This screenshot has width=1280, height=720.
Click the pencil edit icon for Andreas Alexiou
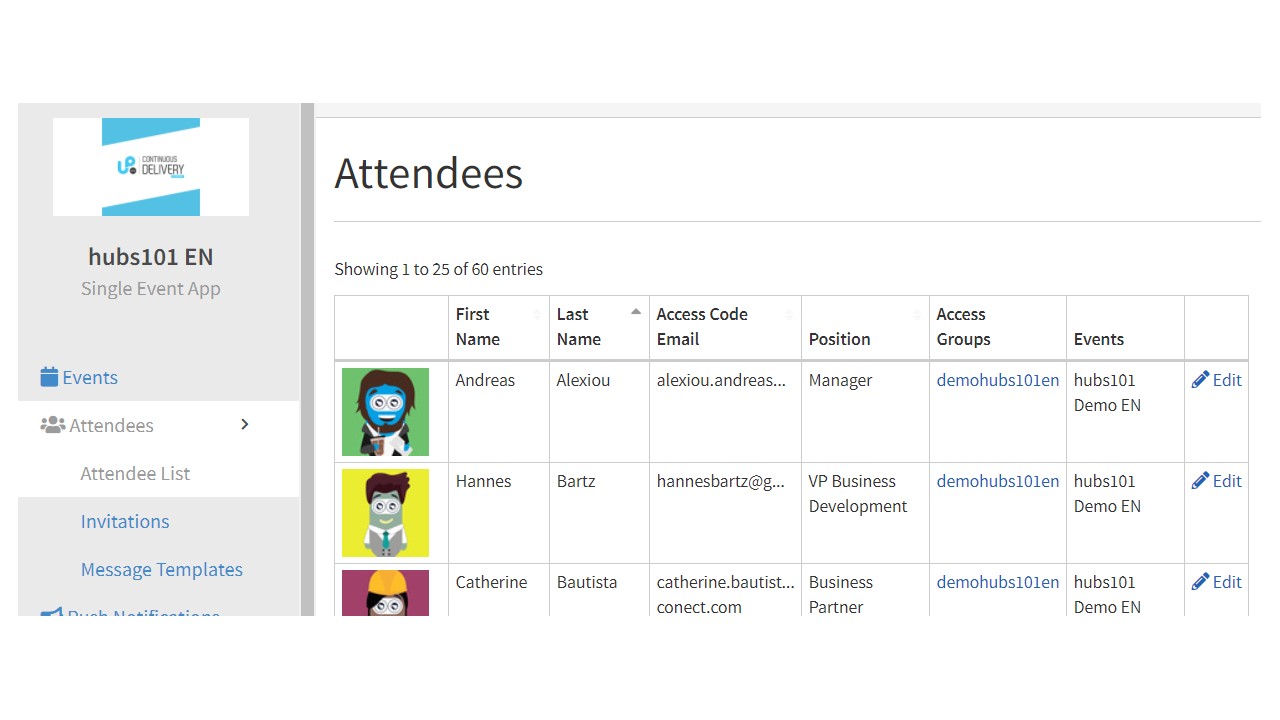[1200, 380]
